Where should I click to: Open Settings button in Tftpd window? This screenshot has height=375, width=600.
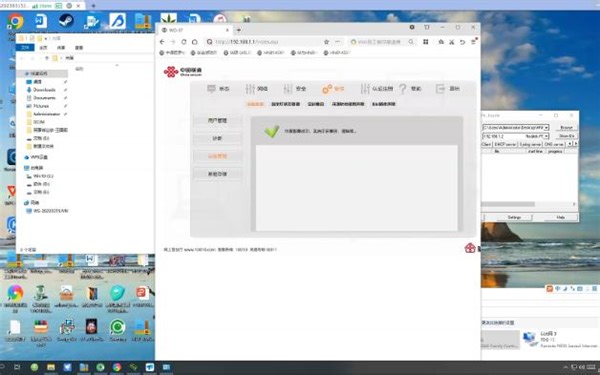[x=514, y=217]
